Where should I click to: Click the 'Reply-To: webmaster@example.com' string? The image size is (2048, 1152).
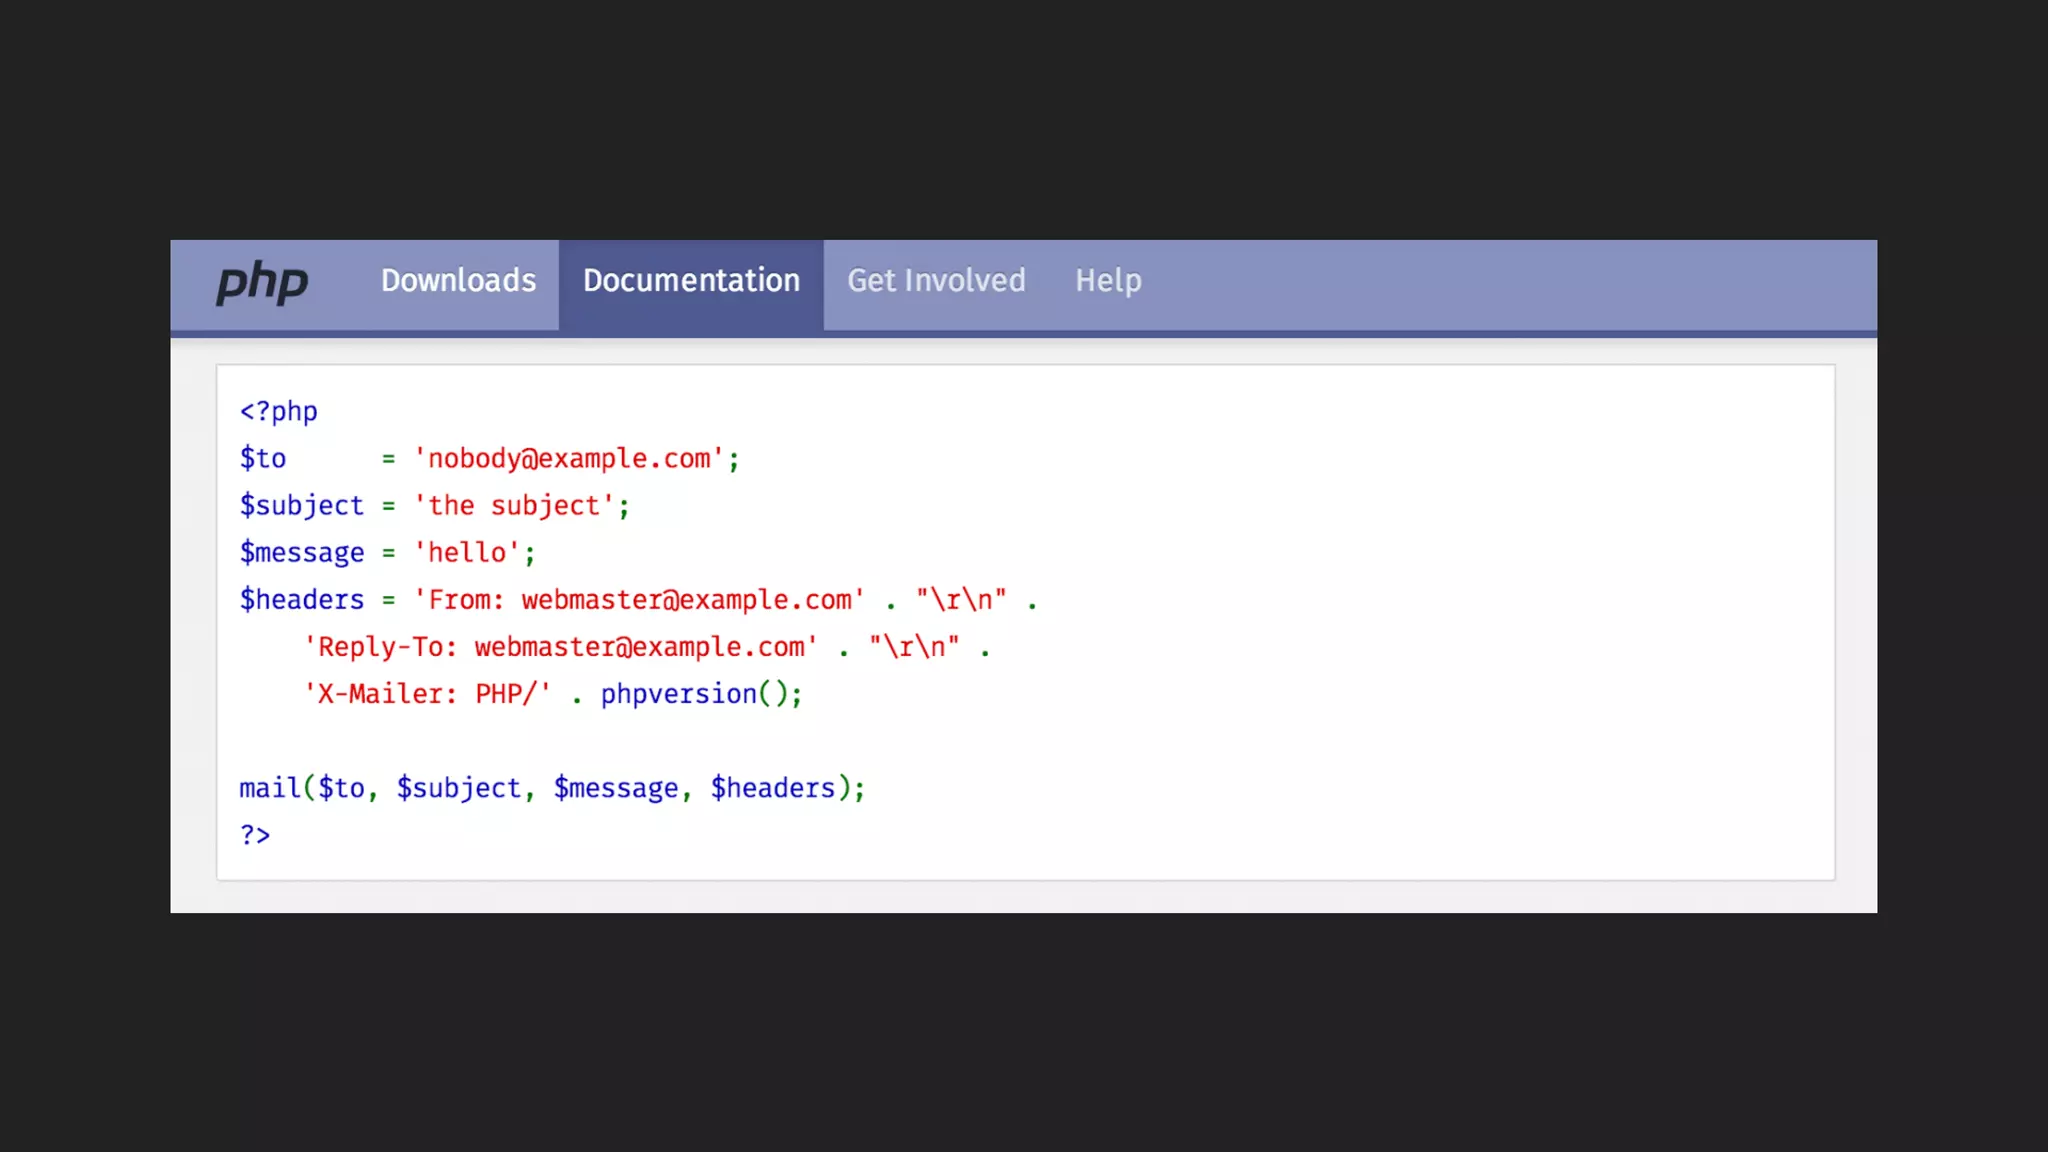pyautogui.click(x=561, y=647)
